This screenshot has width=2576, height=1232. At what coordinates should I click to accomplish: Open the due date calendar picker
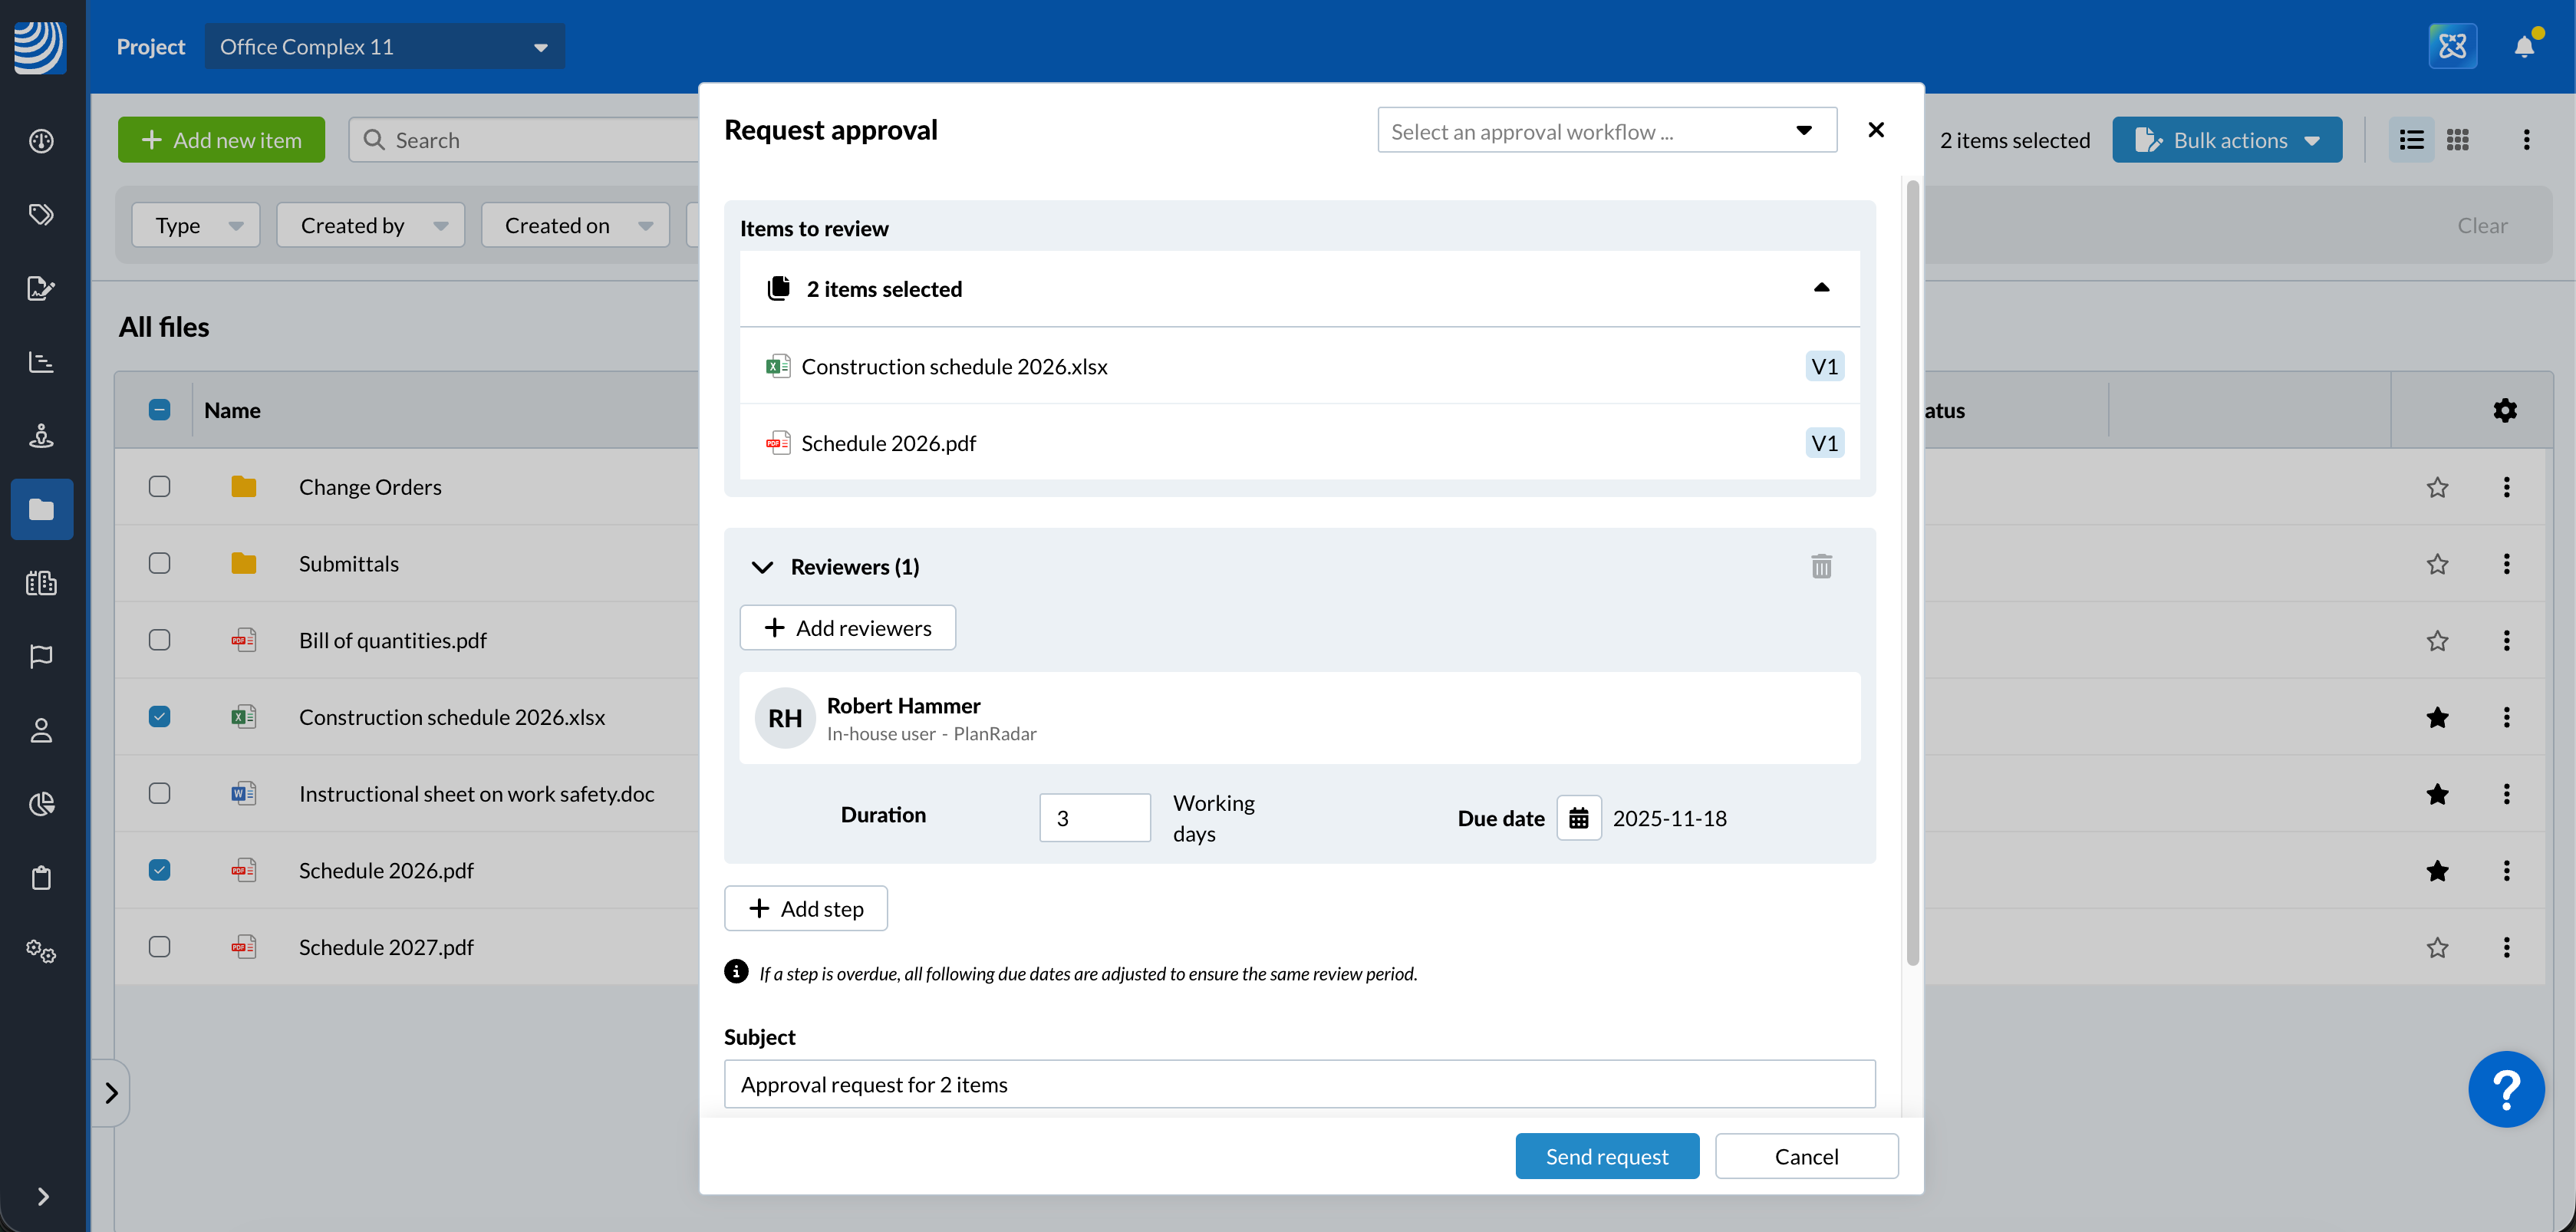[1578, 818]
